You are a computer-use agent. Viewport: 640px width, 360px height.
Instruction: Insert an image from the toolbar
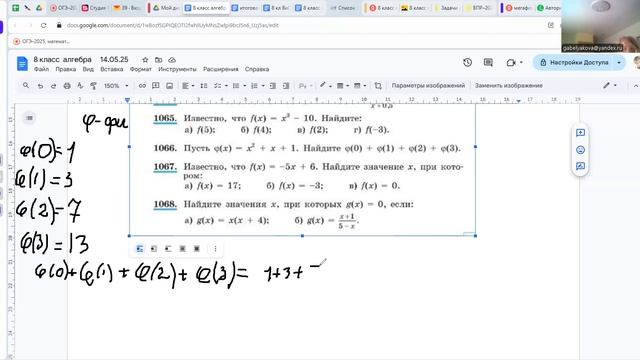point(169,86)
